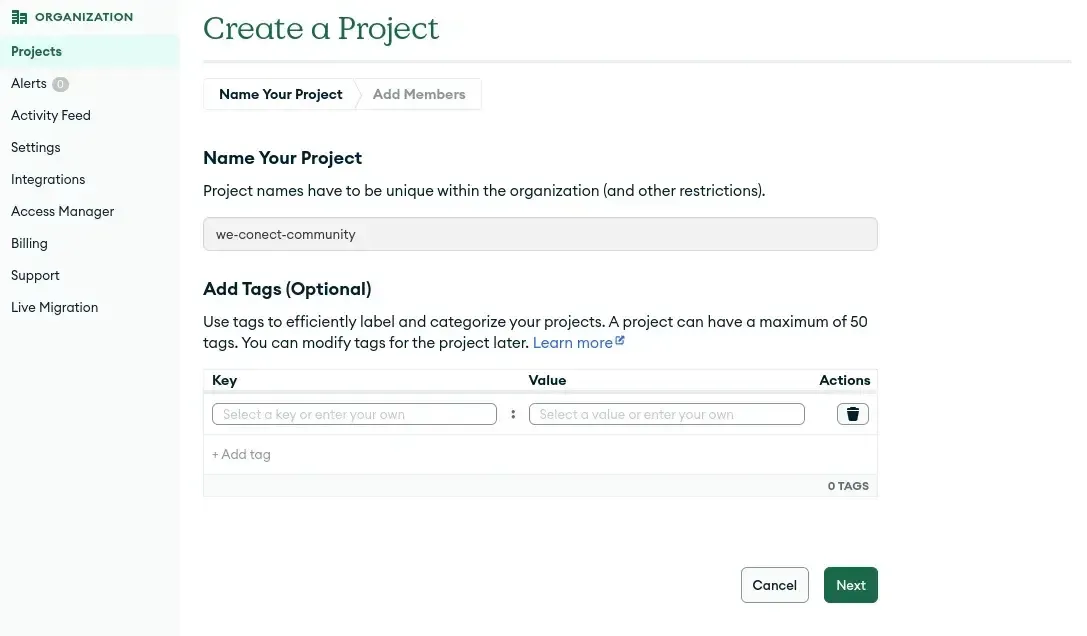Switch to Name Your Project step
Image resolution: width=1087 pixels, height=636 pixels.
click(280, 94)
